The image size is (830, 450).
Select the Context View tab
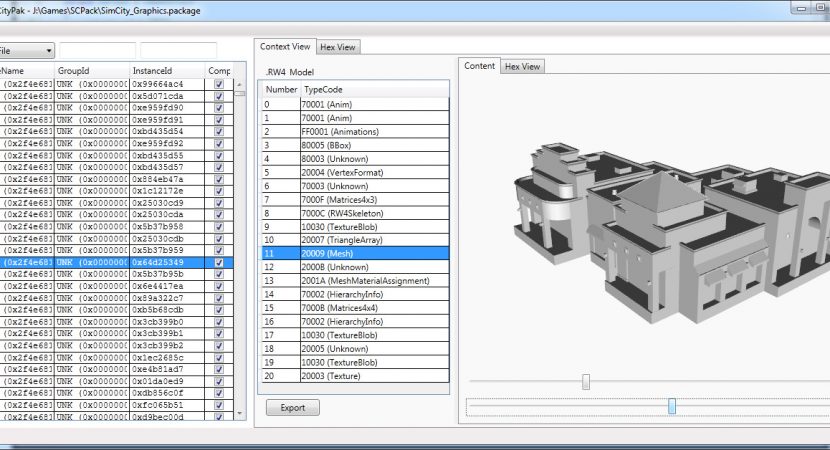[285, 46]
